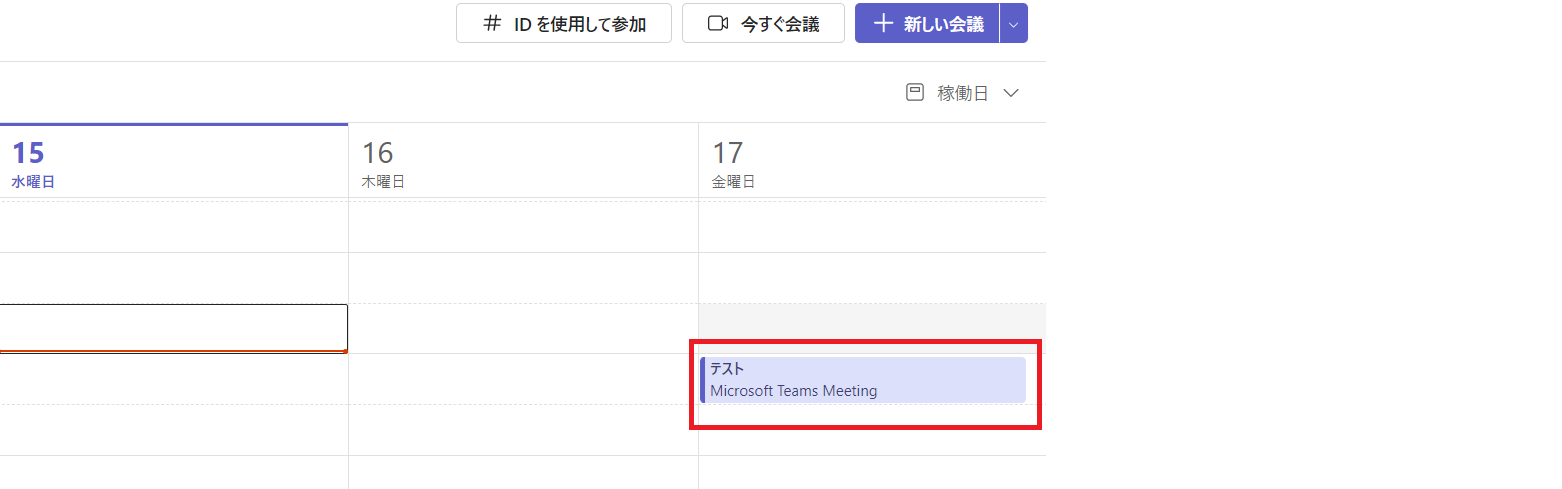Select Thursday the 16th column header
The image size is (1562, 489).
tap(523, 161)
